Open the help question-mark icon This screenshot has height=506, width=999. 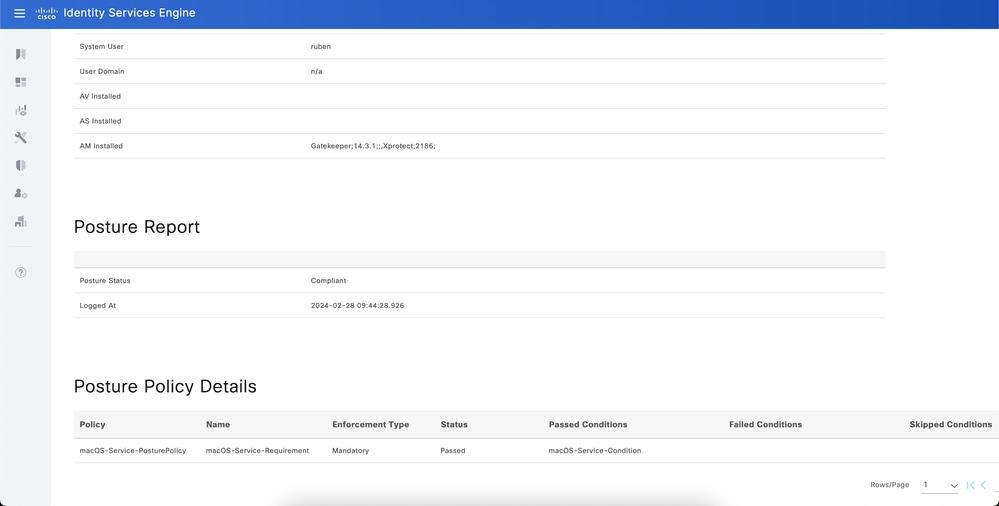20,273
